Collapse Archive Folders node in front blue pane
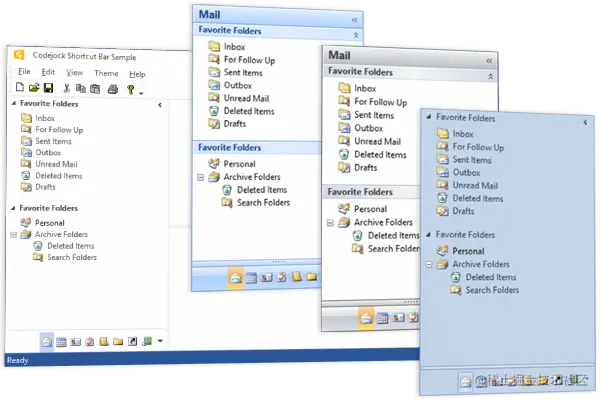The height and width of the screenshot is (400, 600). (429, 264)
